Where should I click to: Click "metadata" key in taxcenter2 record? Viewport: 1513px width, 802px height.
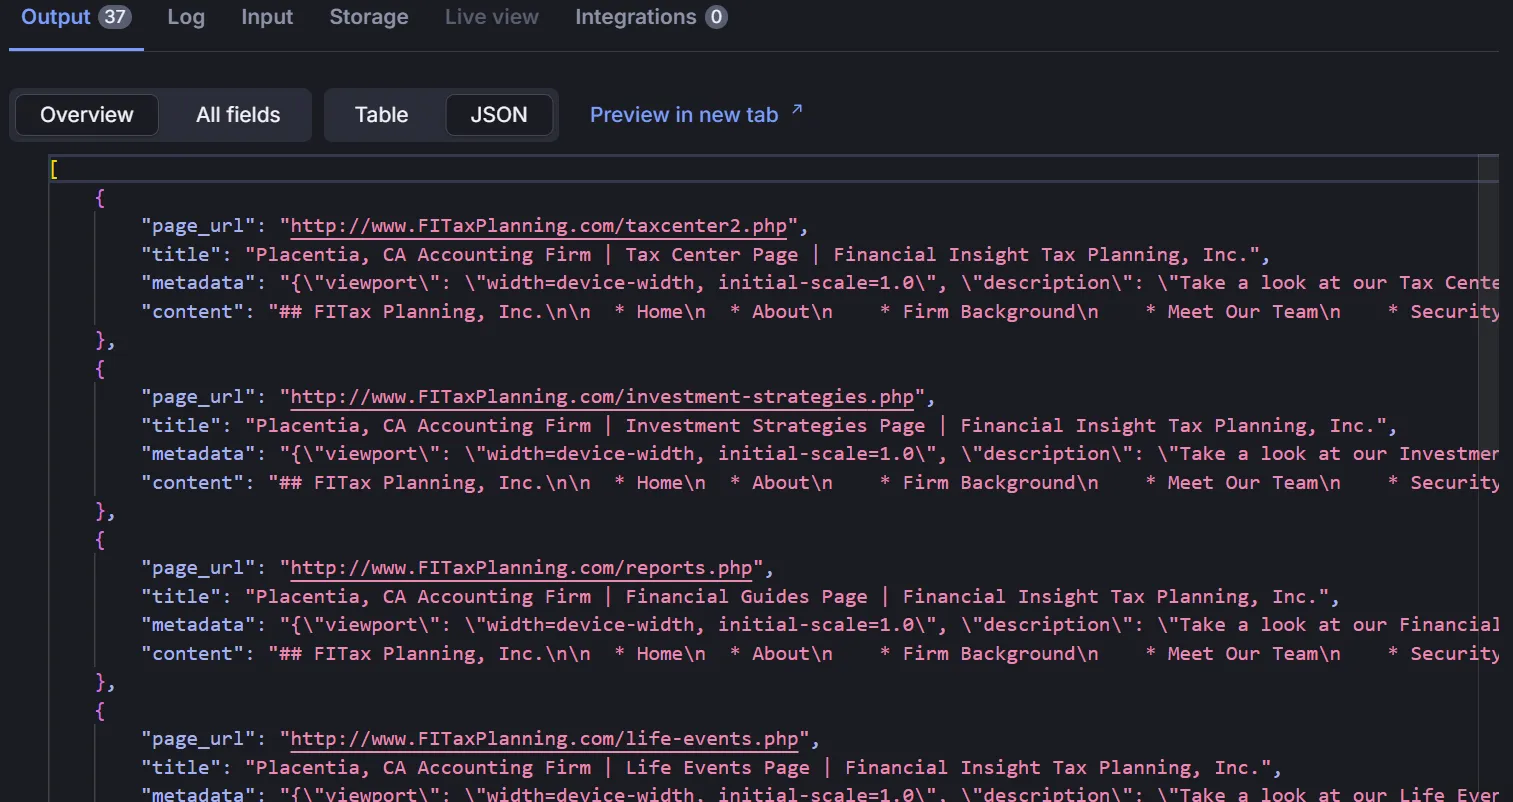(x=198, y=283)
